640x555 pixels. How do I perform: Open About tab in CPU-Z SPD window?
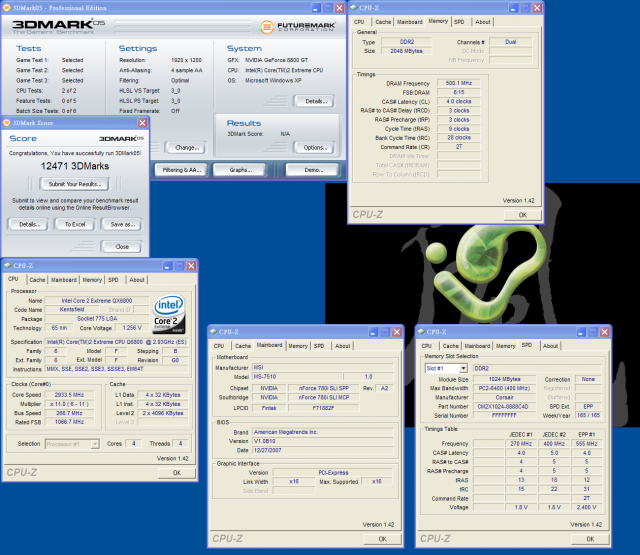click(x=550, y=346)
